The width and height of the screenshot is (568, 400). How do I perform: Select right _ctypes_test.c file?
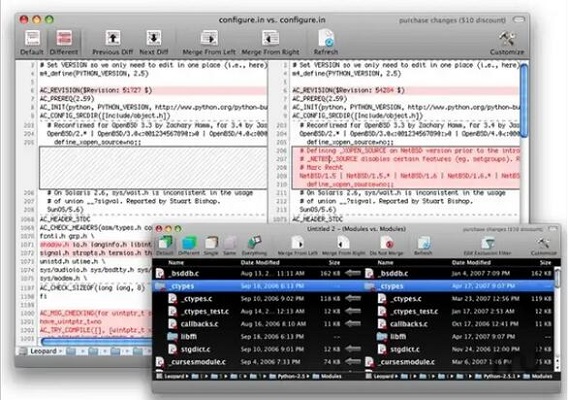pos(414,311)
